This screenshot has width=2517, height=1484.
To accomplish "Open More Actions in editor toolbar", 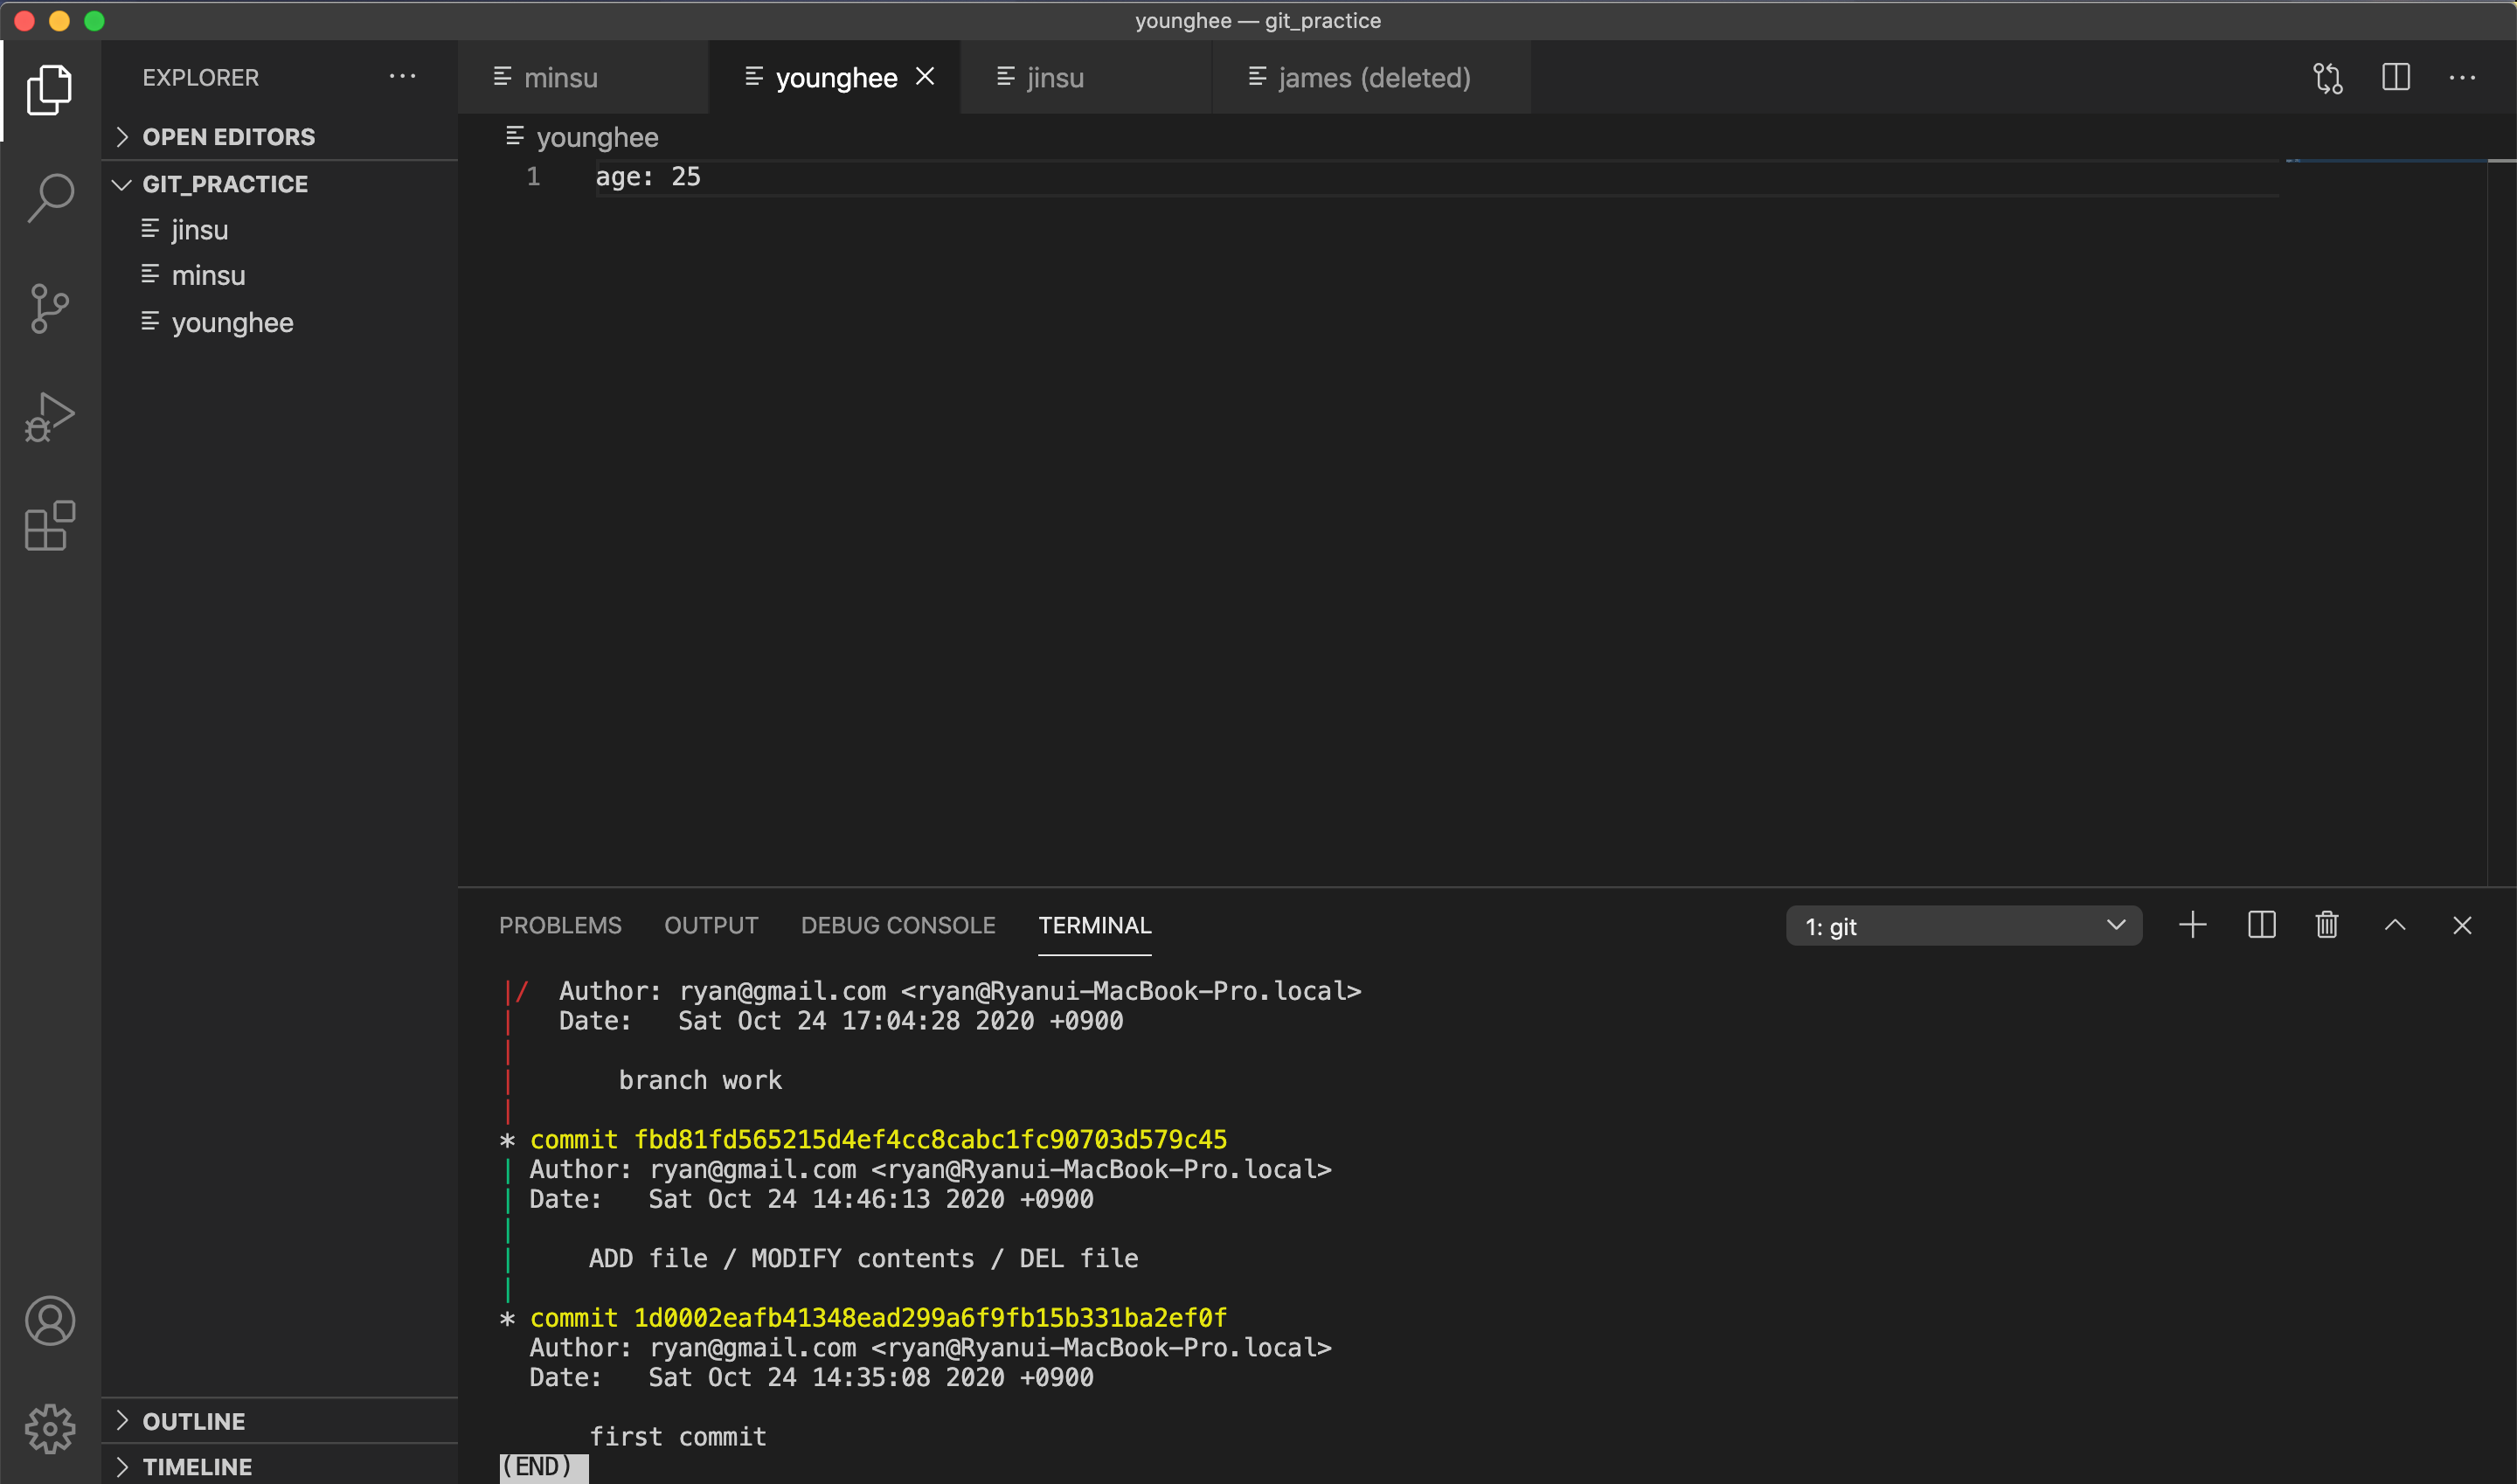I will [x=2464, y=77].
